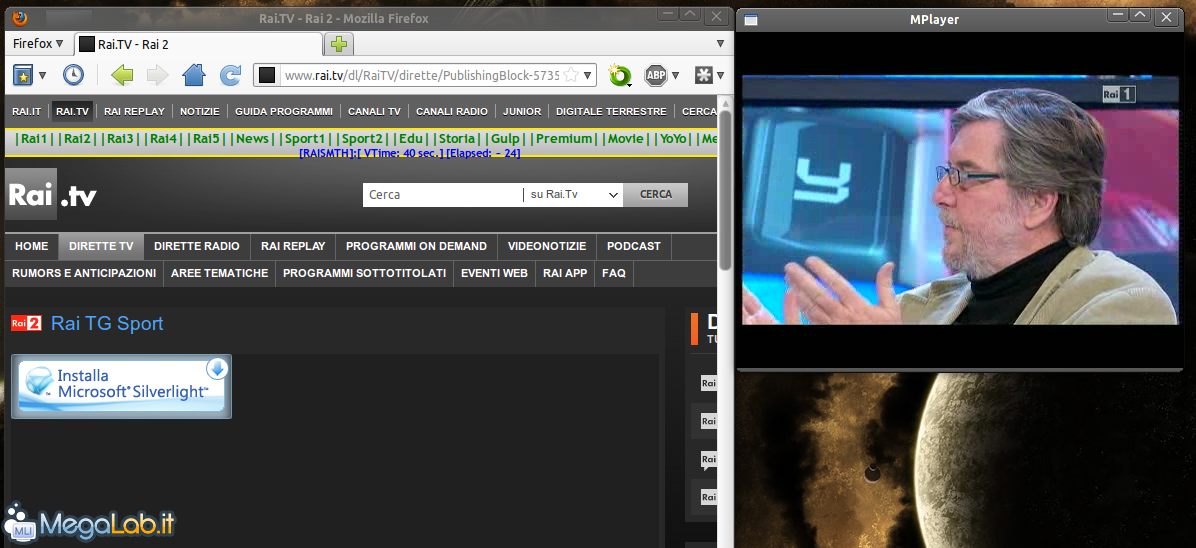Open the 'su Rai.Tv' search scope dropdown
This screenshot has width=1196, height=548.
pyautogui.click(x=573, y=195)
